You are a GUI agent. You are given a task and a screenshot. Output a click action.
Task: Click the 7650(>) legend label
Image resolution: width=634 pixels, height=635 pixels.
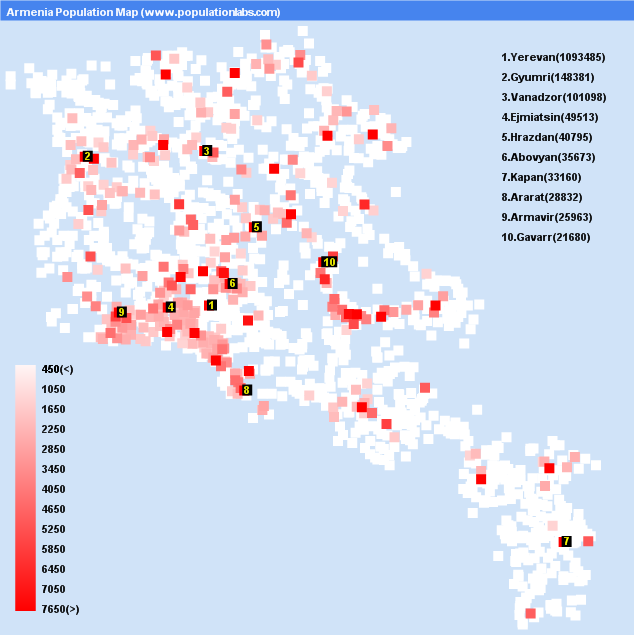click(60, 609)
